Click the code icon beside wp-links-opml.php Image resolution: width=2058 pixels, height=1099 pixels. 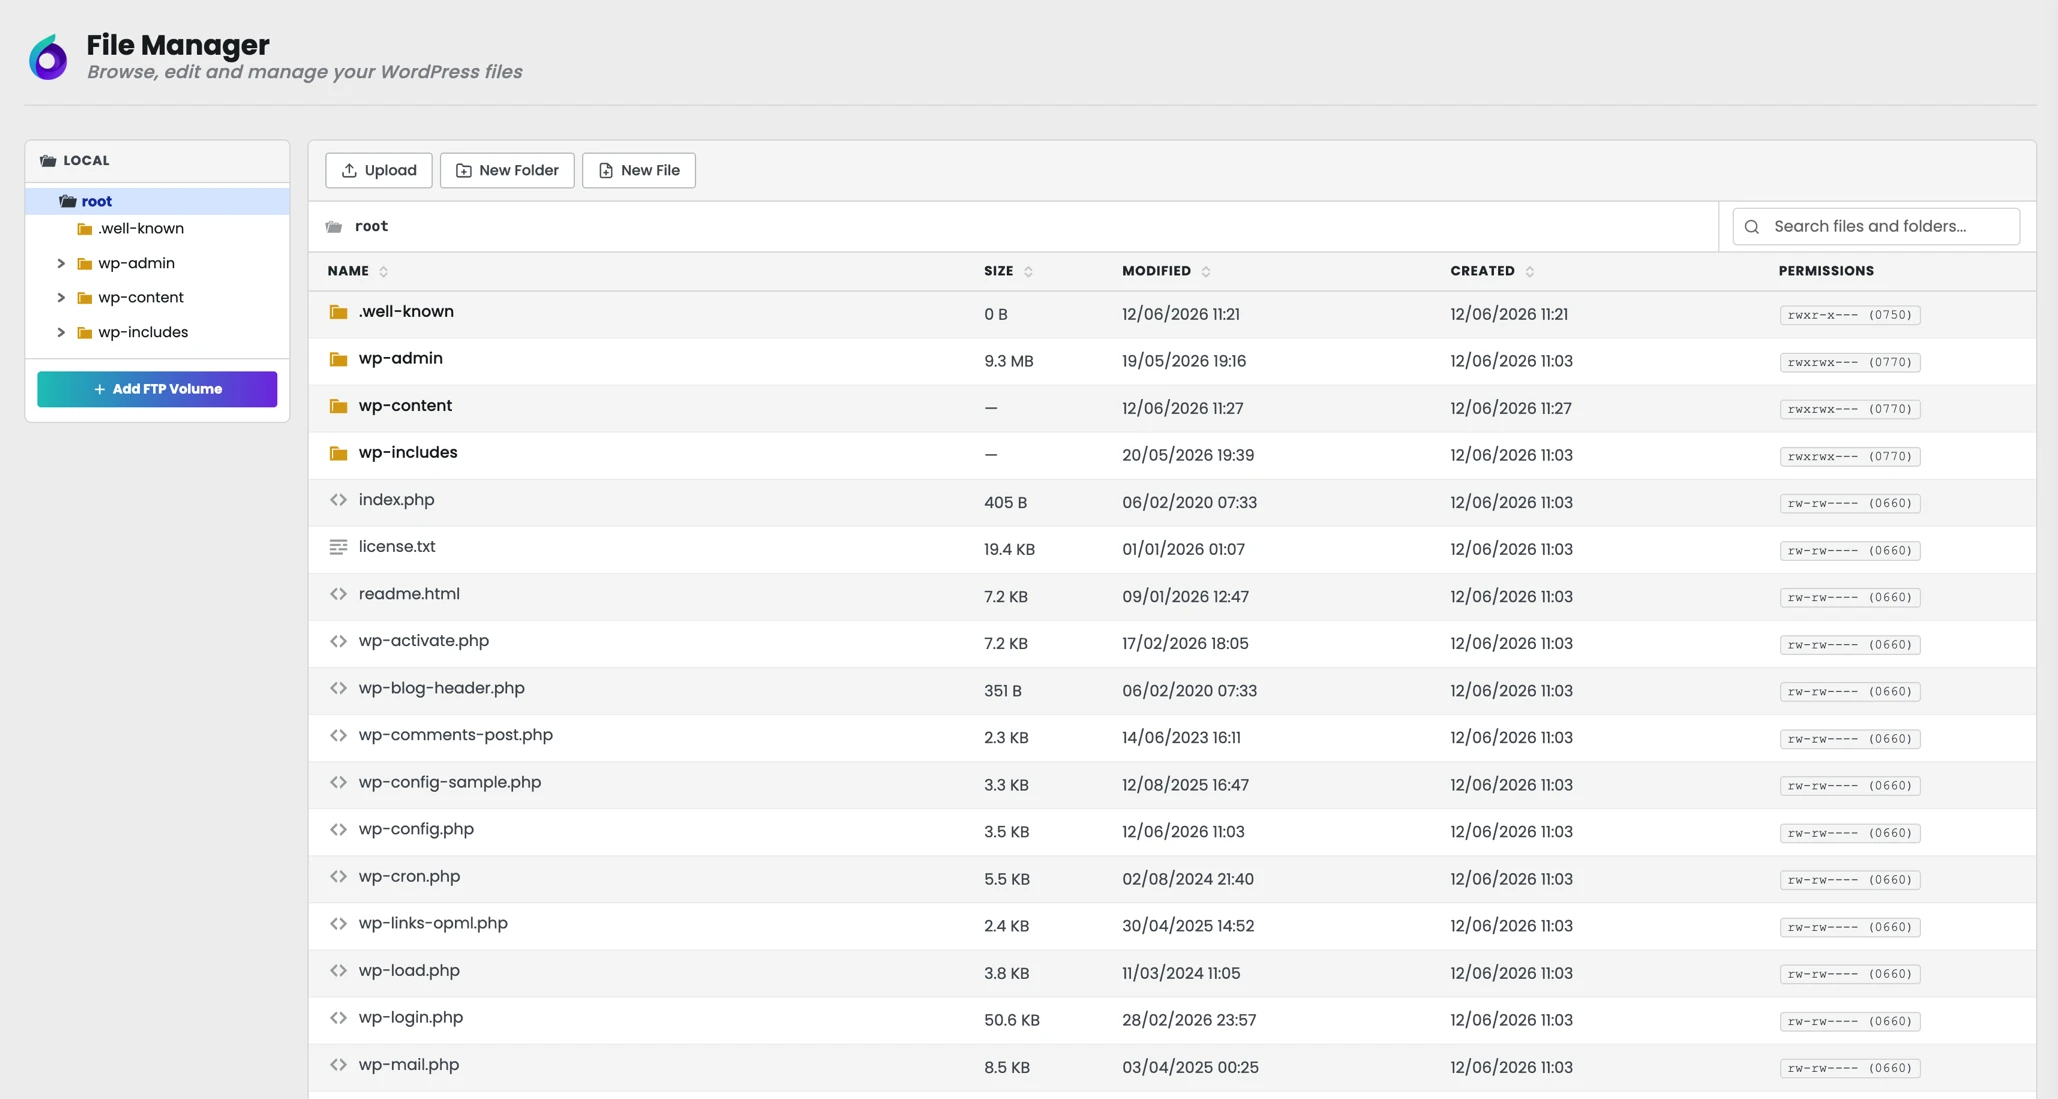pyautogui.click(x=338, y=923)
